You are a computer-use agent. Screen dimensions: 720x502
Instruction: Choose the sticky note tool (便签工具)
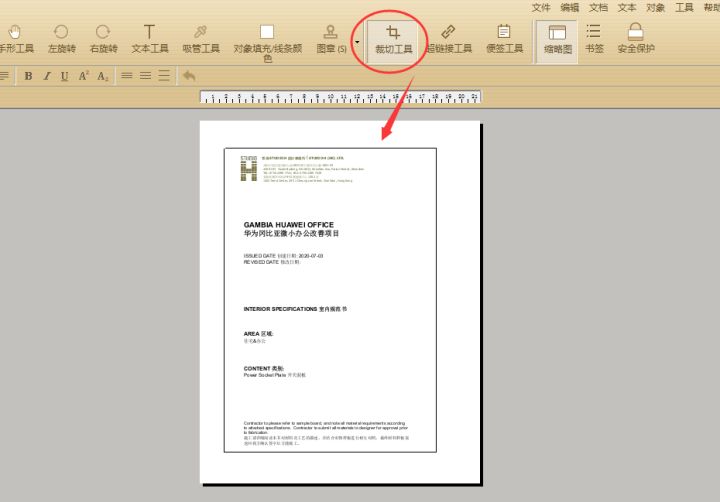[504, 39]
